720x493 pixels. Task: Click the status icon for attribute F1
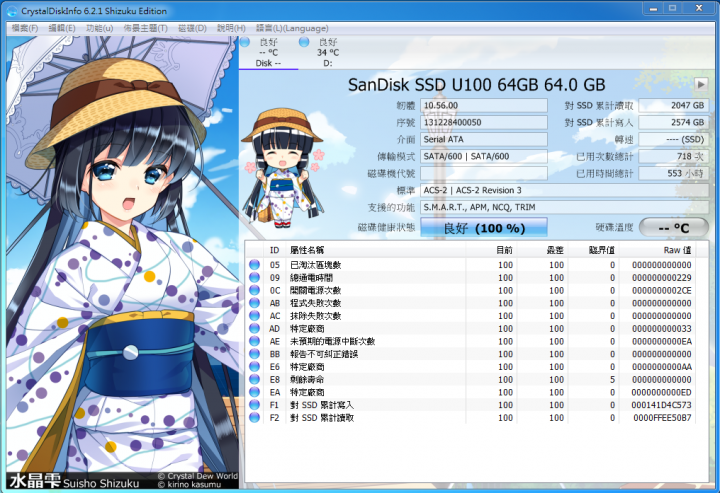(254, 405)
